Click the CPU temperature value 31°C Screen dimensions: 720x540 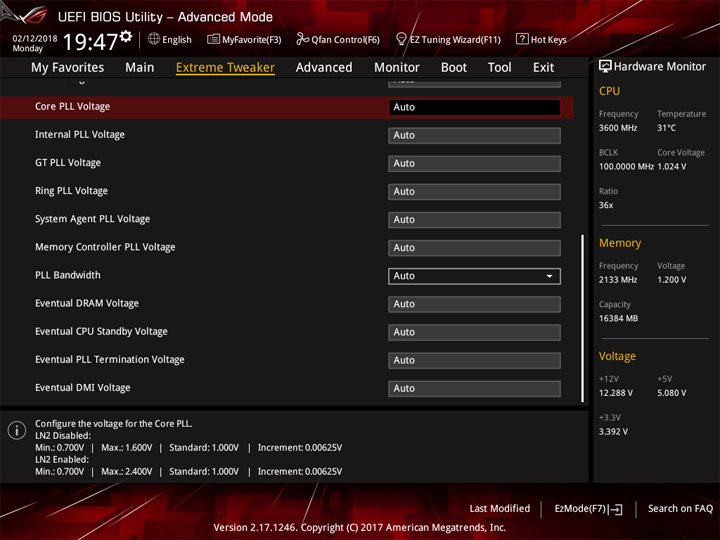(x=666, y=128)
